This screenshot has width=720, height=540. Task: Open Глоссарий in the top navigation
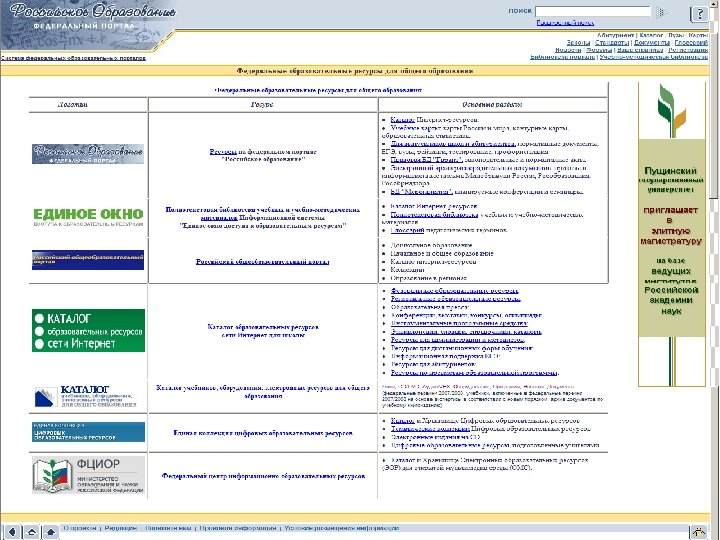[x=691, y=43]
